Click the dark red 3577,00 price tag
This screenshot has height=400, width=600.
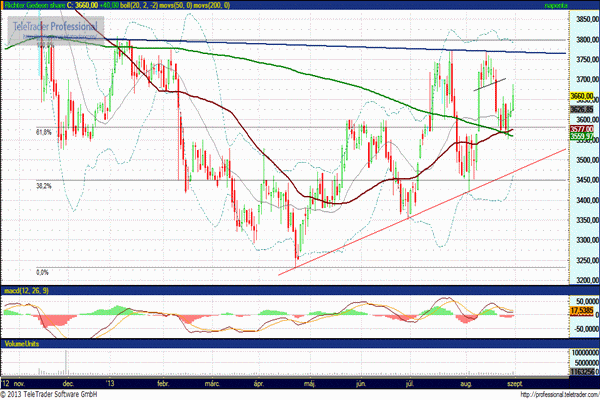click(x=582, y=128)
